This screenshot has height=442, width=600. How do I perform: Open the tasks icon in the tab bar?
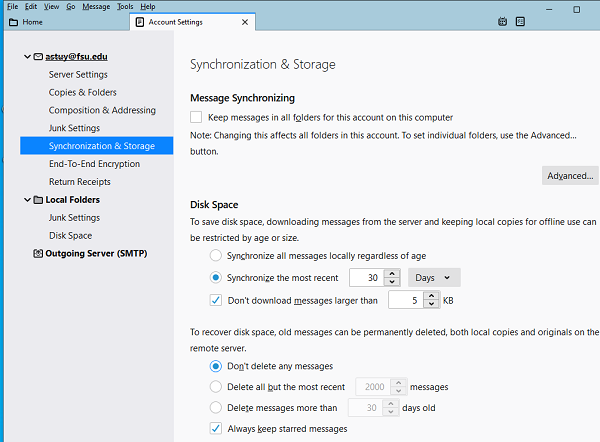click(x=520, y=22)
